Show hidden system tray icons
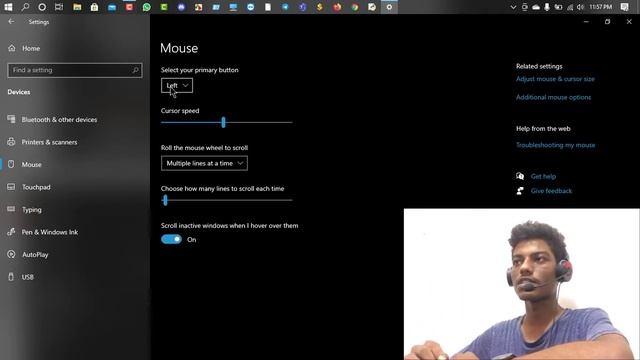The height and width of the screenshot is (360, 640). click(513, 7)
